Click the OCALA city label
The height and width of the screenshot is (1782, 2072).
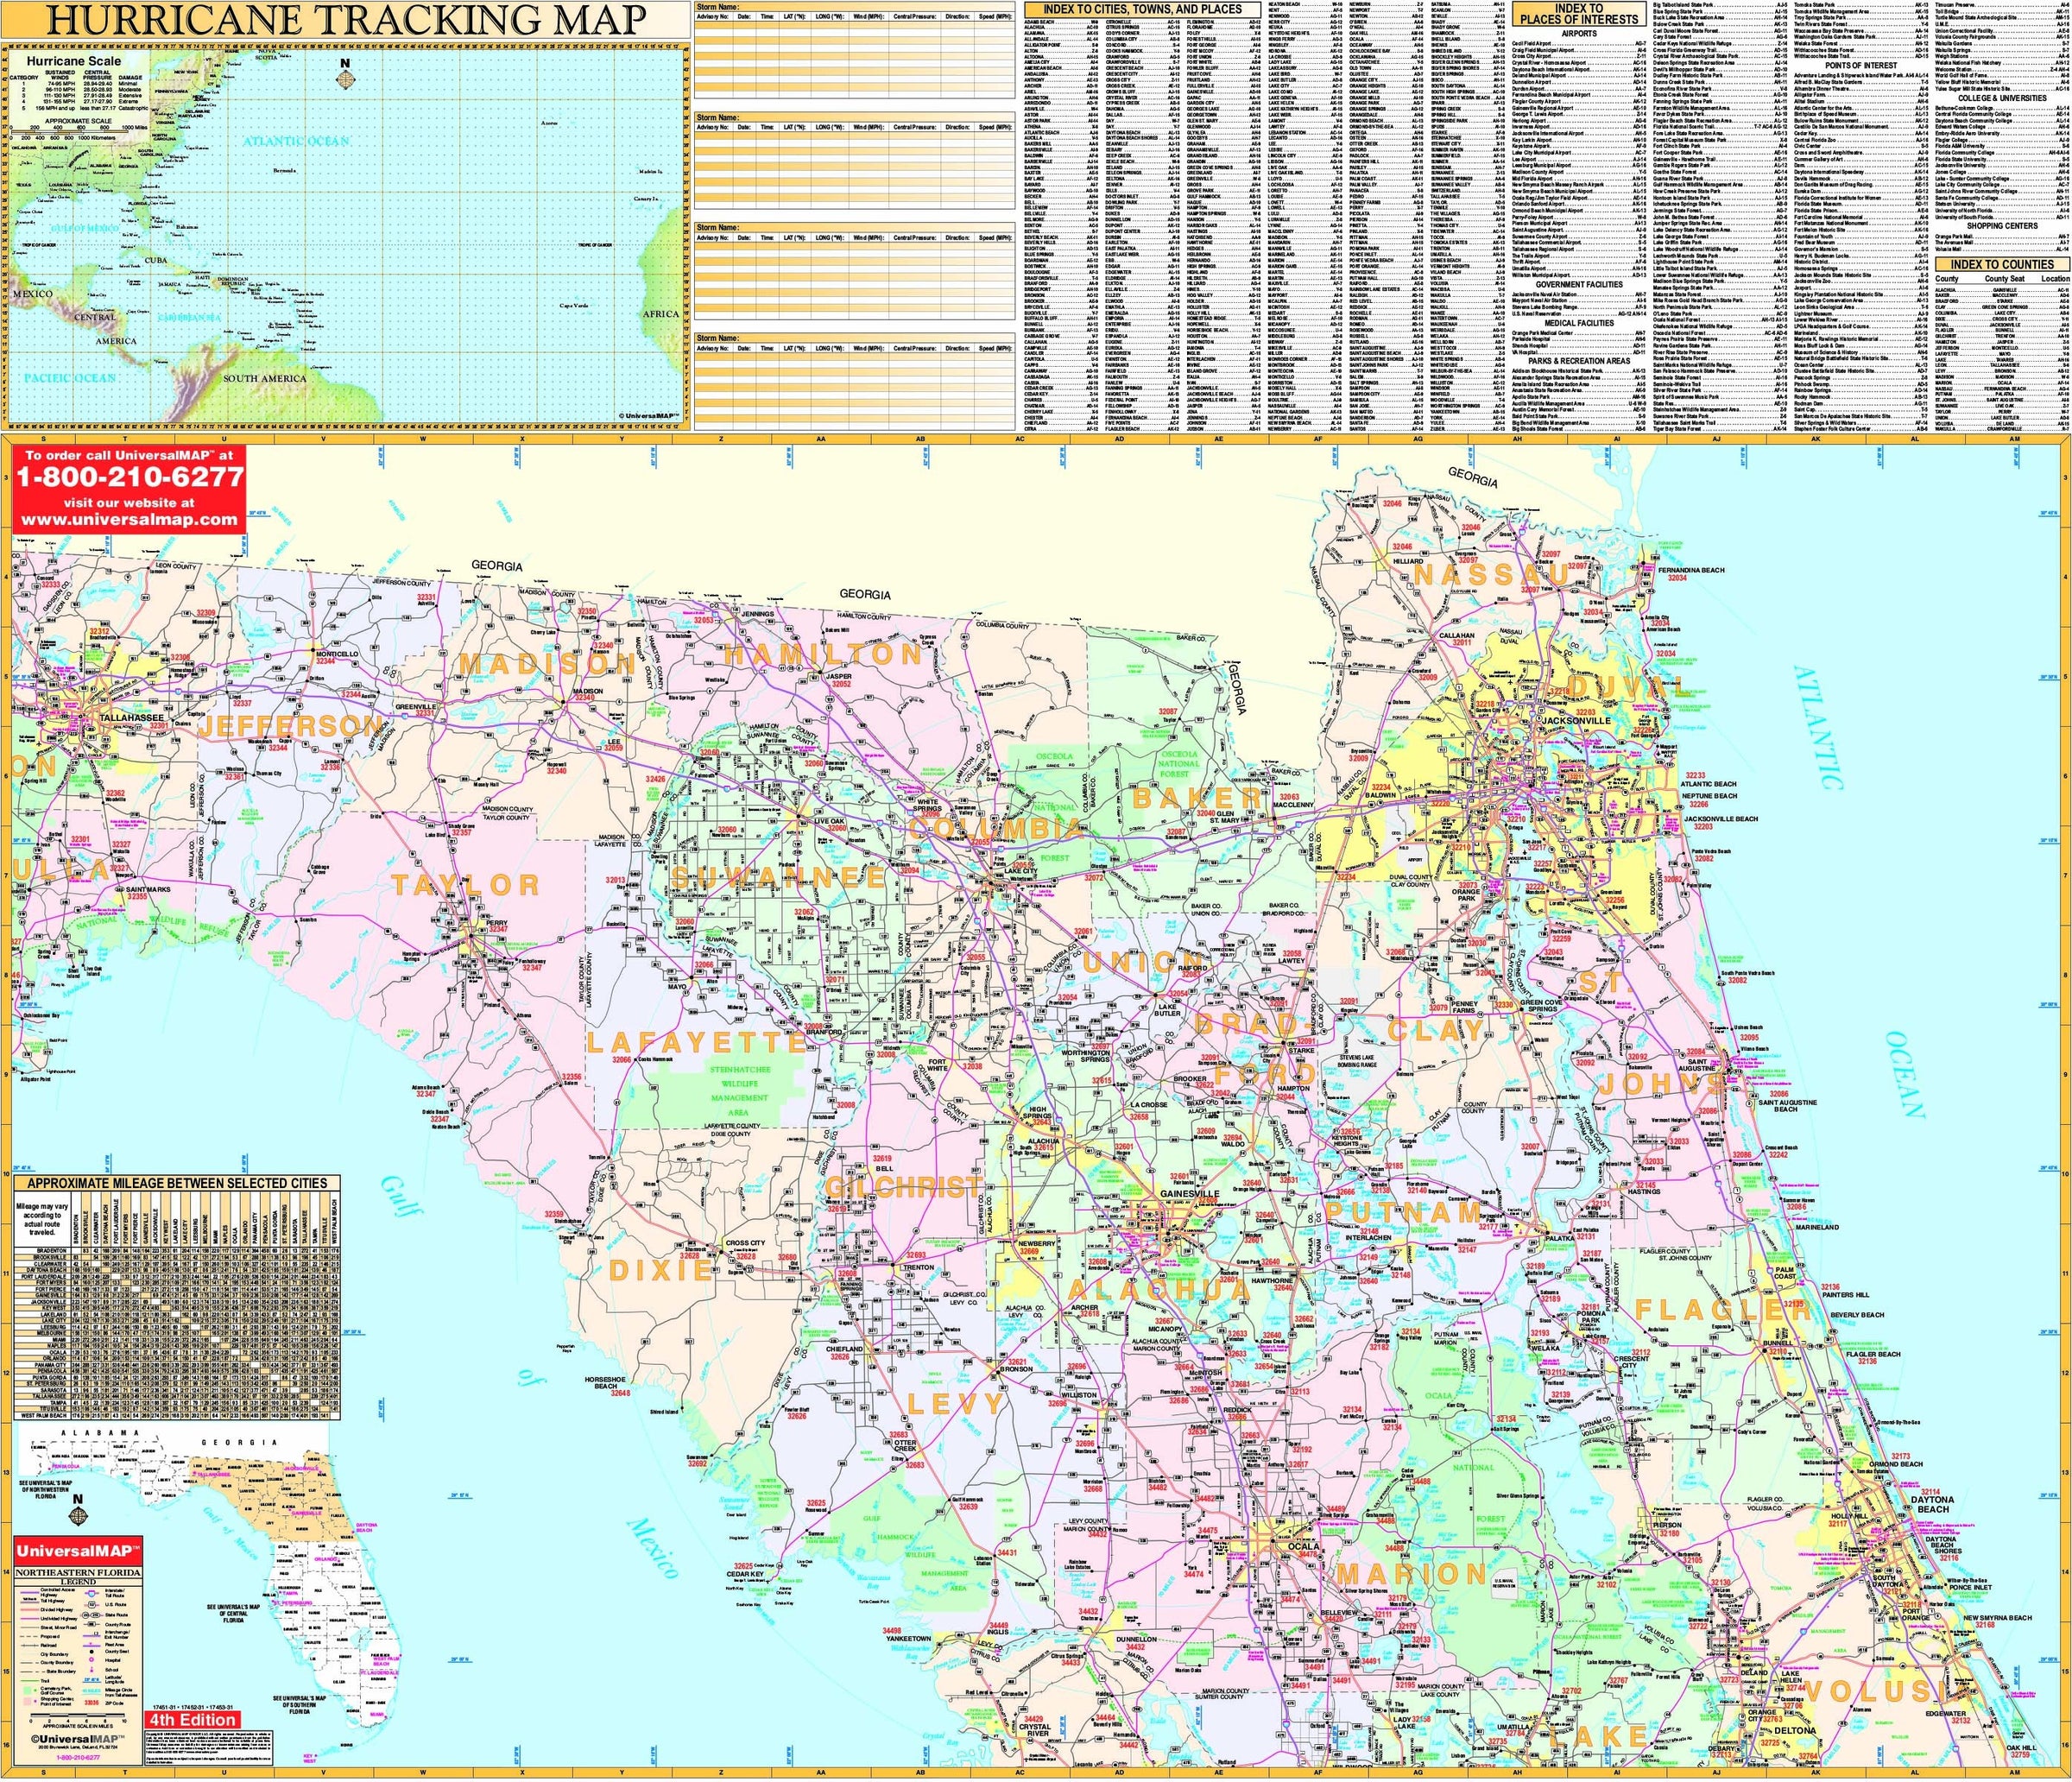[1304, 1546]
